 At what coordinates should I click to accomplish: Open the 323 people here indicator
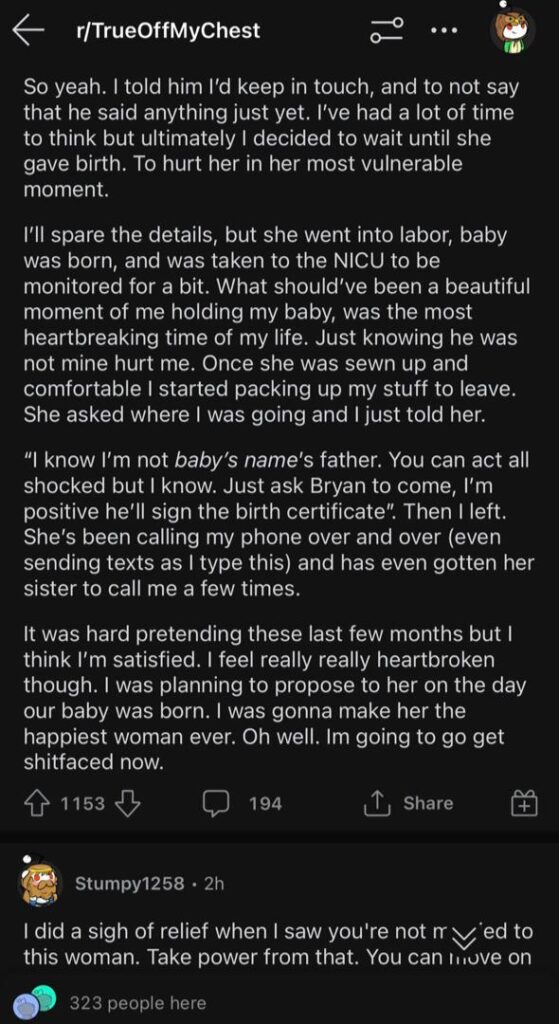click(x=137, y=1003)
